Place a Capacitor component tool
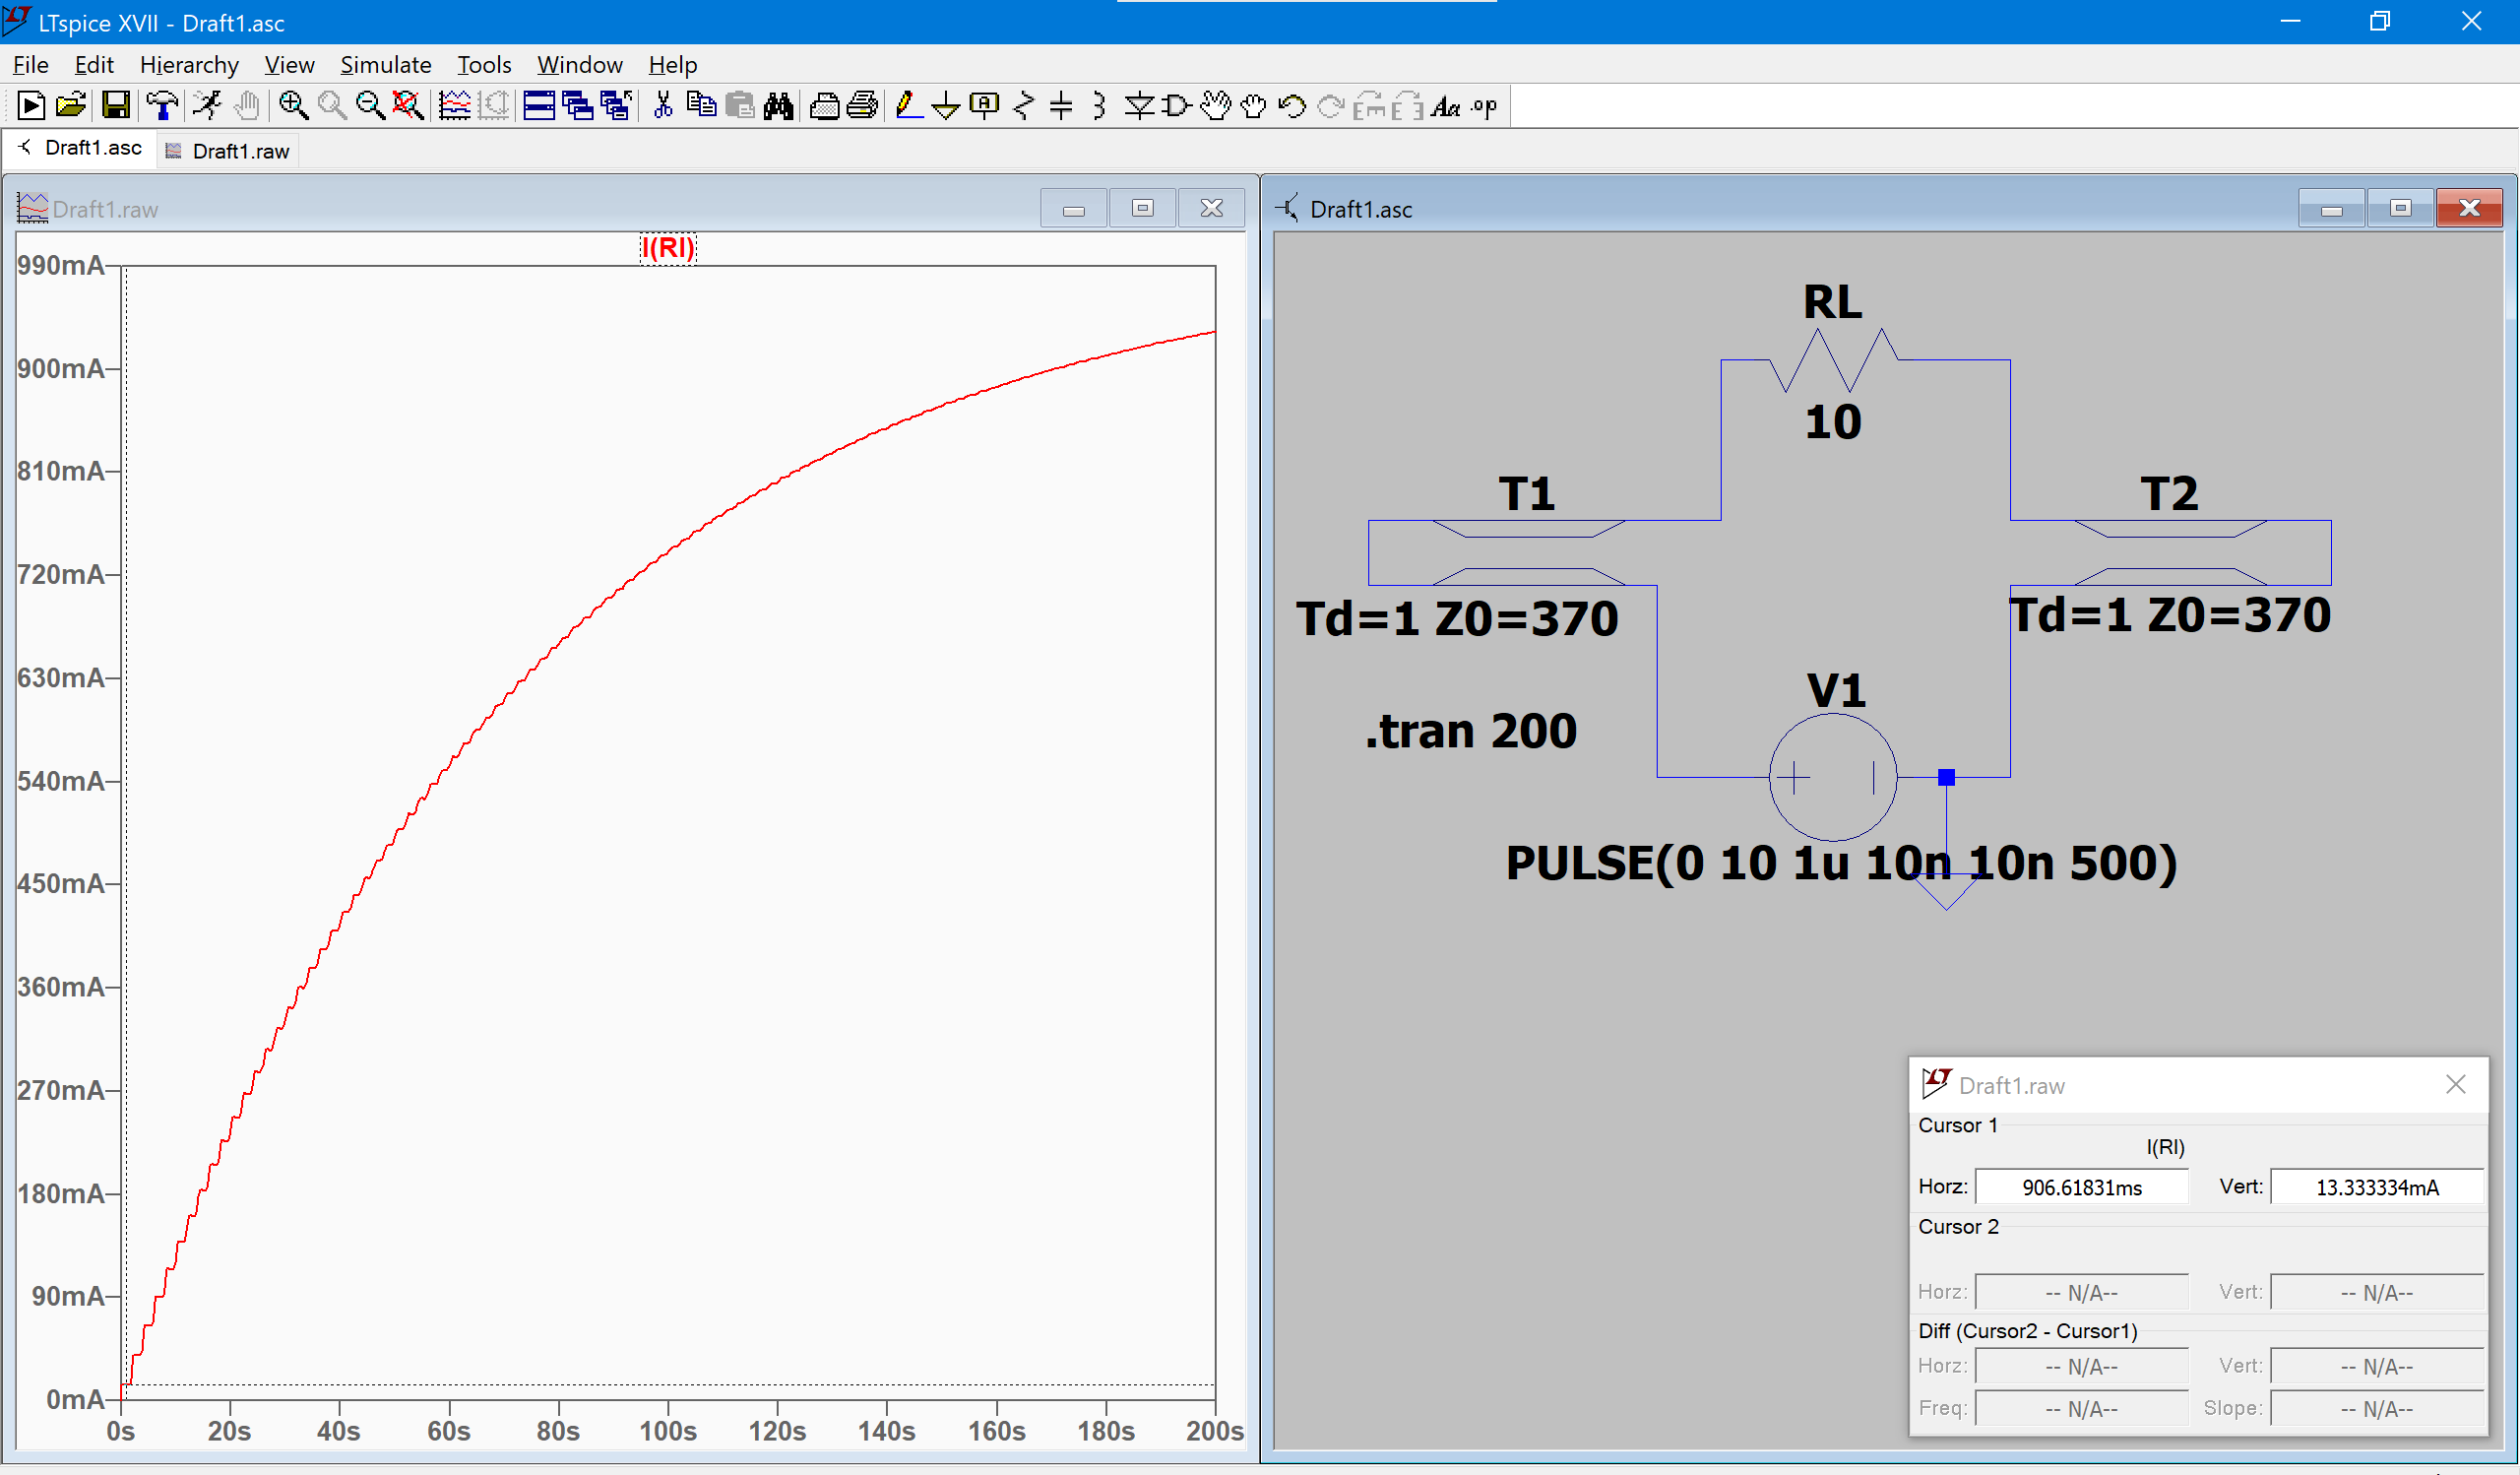2520x1475 pixels. (x=1062, y=105)
